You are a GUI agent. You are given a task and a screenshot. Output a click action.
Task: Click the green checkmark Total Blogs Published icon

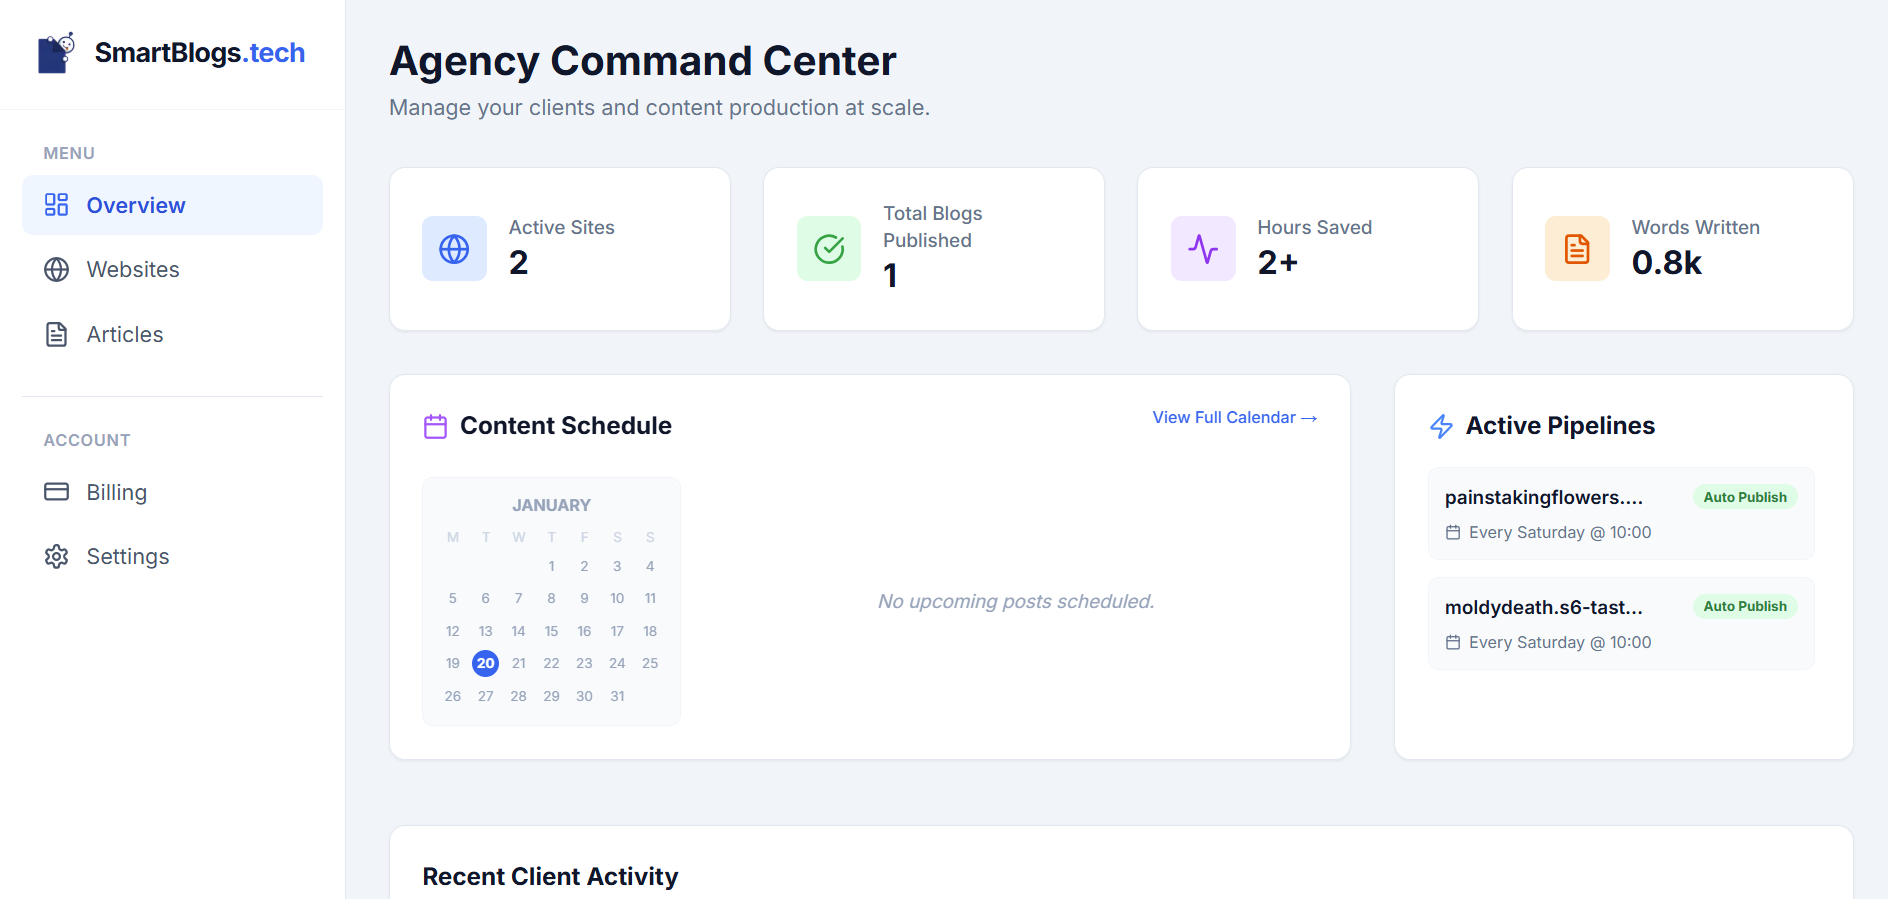coord(828,249)
